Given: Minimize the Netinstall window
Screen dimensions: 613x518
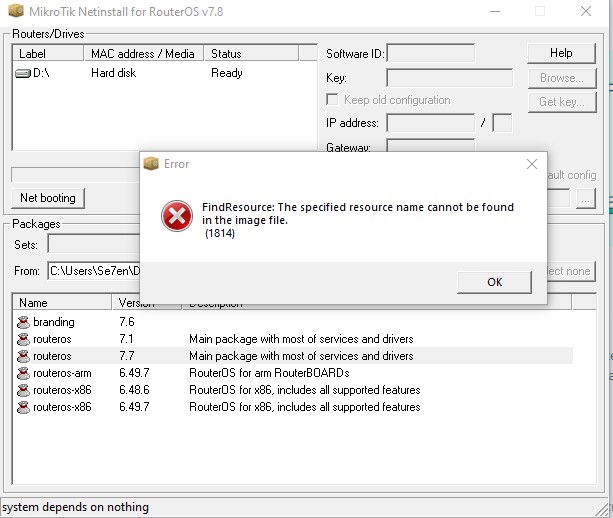Looking at the screenshot, I should [x=495, y=11].
